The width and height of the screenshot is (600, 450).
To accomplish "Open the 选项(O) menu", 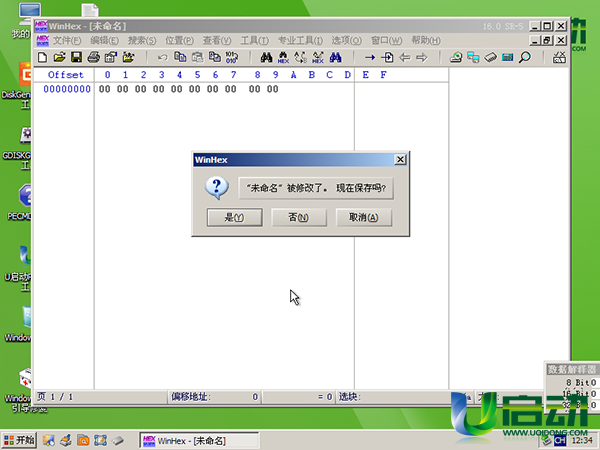I will point(346,41).
